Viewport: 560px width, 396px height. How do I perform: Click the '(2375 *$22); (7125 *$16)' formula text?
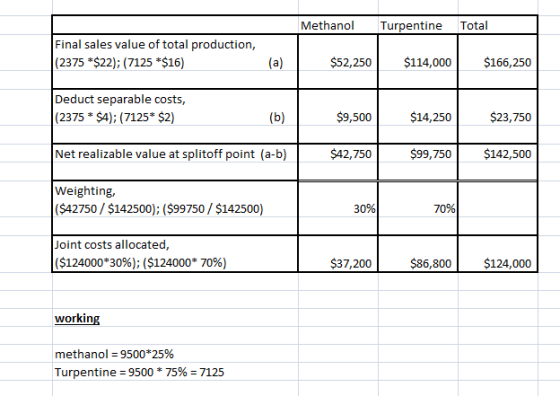tap(119, 62)
